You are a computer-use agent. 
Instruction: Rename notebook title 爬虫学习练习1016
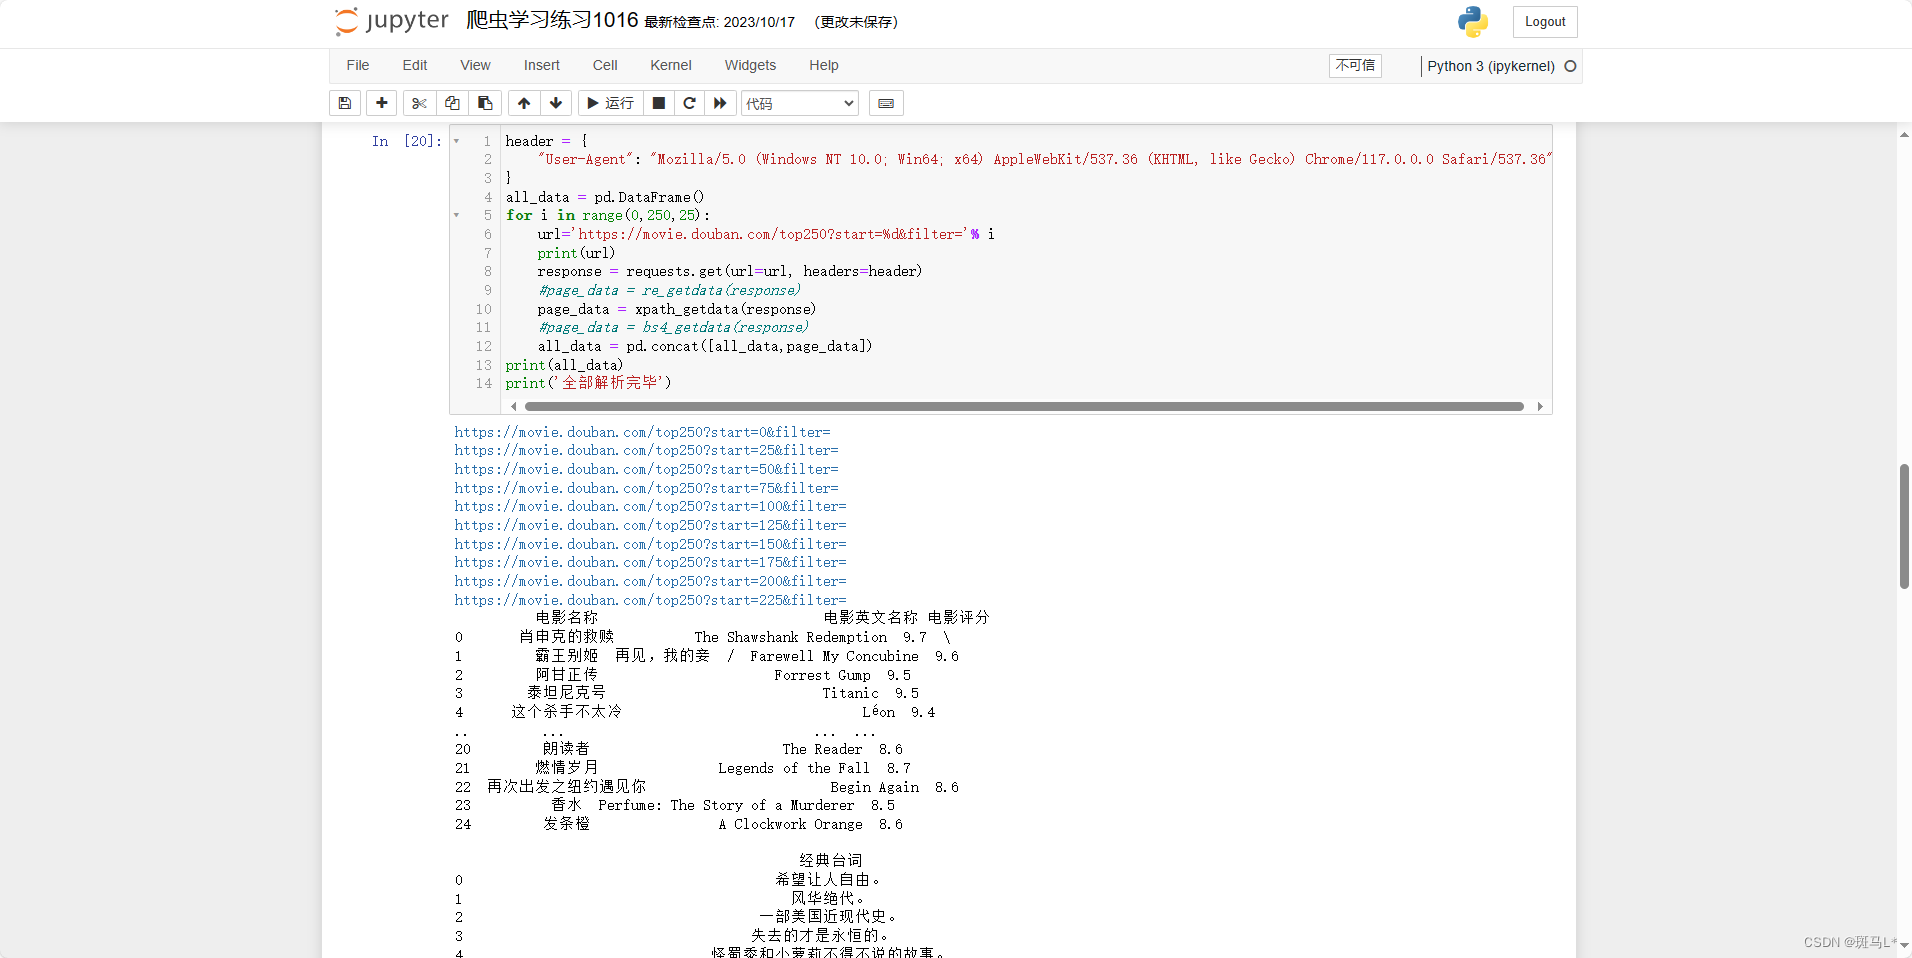tap(552, 20)
